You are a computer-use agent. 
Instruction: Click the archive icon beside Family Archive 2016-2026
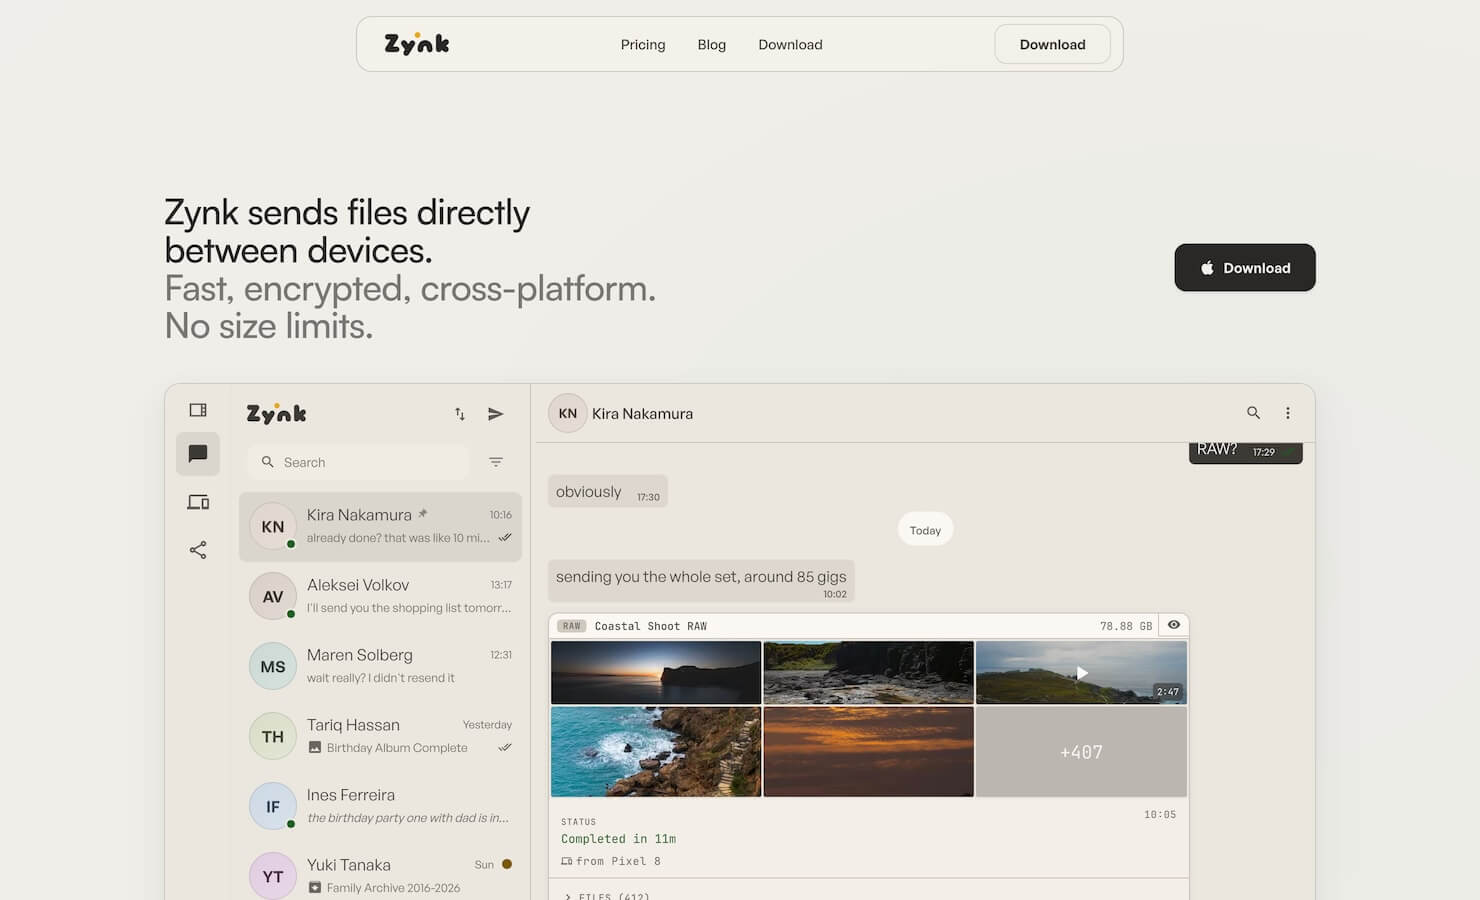tap(315, 887)
